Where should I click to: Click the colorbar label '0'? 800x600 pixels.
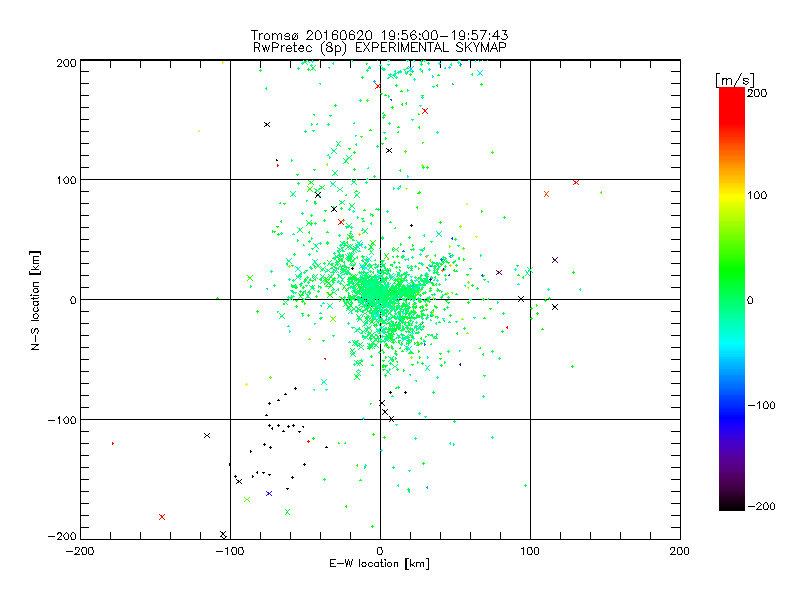coord(750,300)
